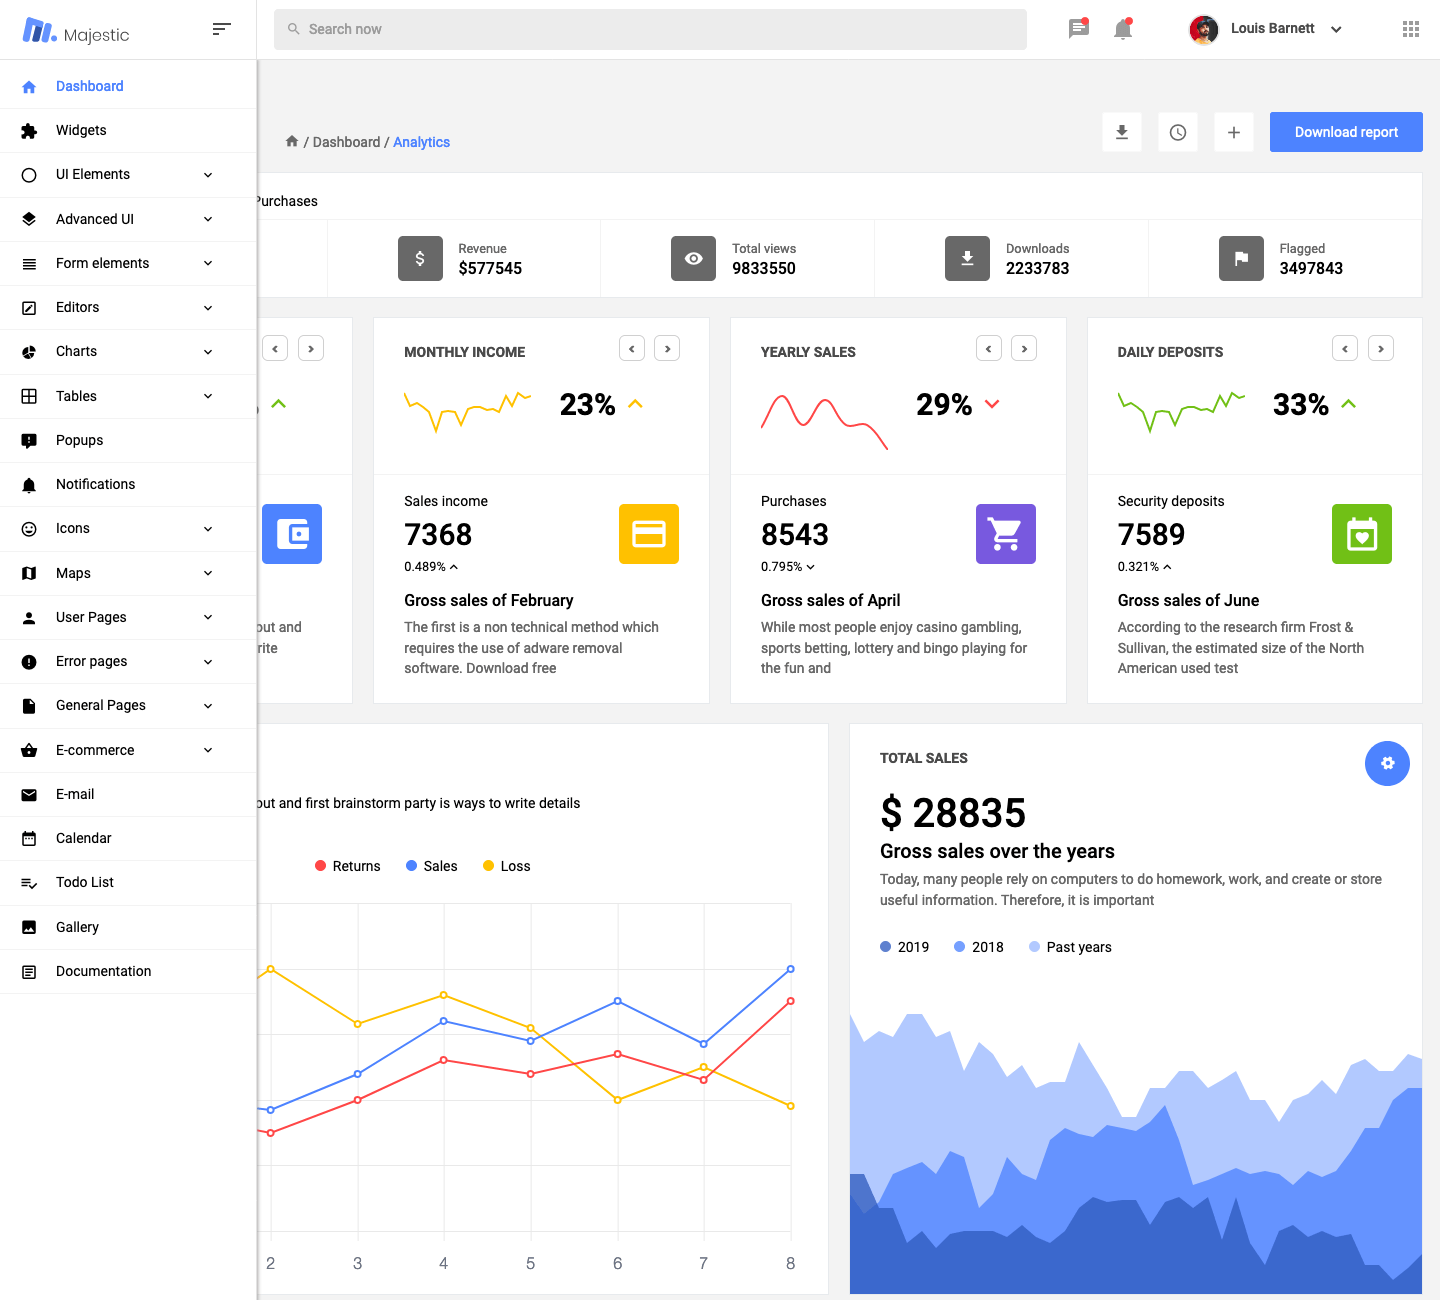Open the notifications bell in header
1440x1300 pixels.
point(1123,29)
